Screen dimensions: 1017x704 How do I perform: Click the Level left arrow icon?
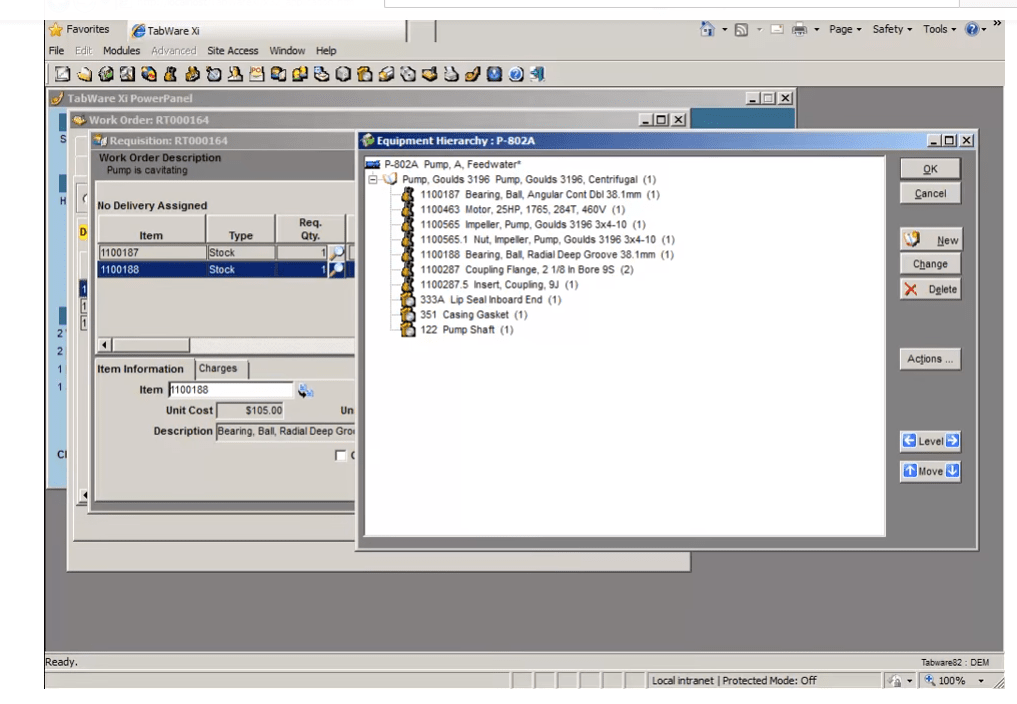click(x=909, y=441)
